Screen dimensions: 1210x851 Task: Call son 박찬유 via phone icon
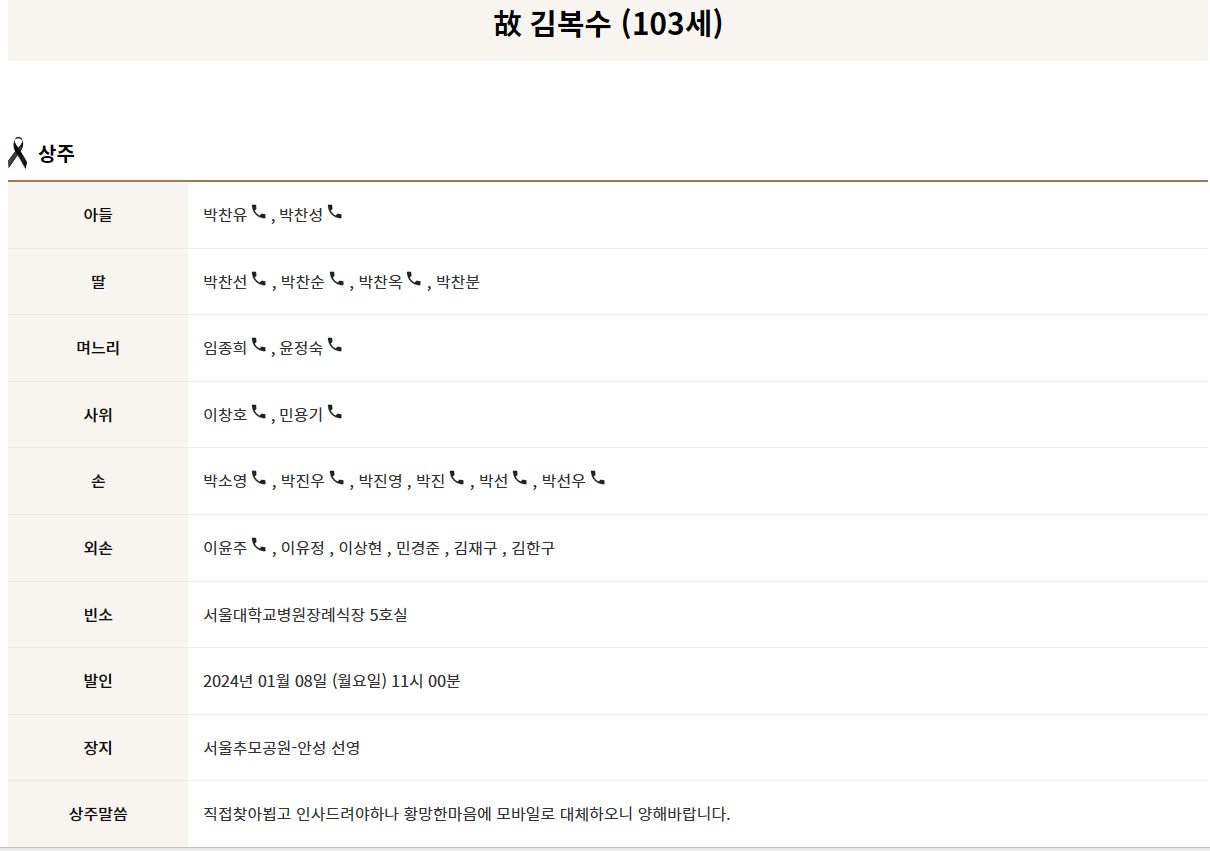coord(259,212)
